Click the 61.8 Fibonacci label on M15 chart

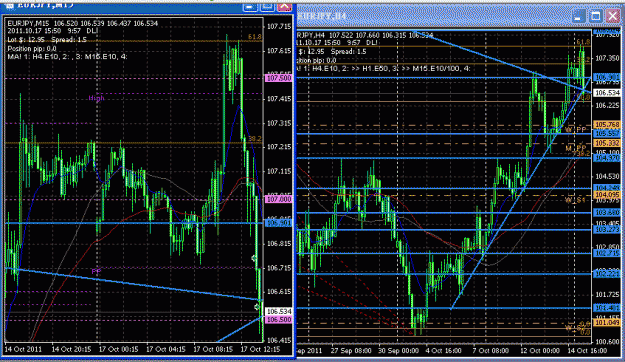tap(255, 37)
